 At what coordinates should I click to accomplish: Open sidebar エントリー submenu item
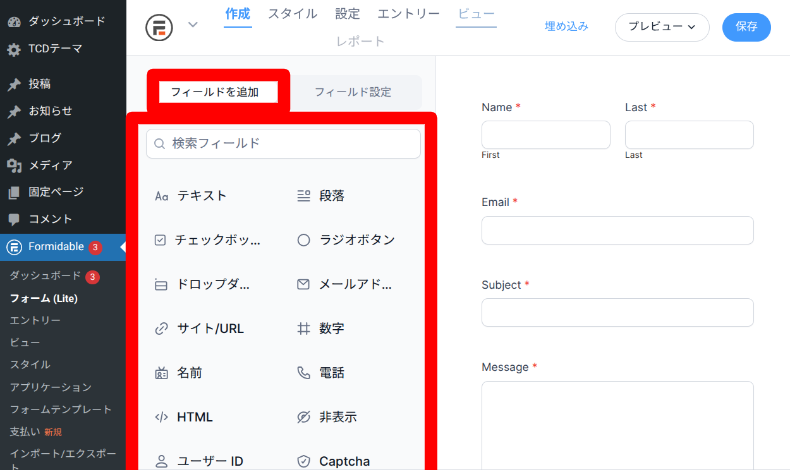pos(35,320)
